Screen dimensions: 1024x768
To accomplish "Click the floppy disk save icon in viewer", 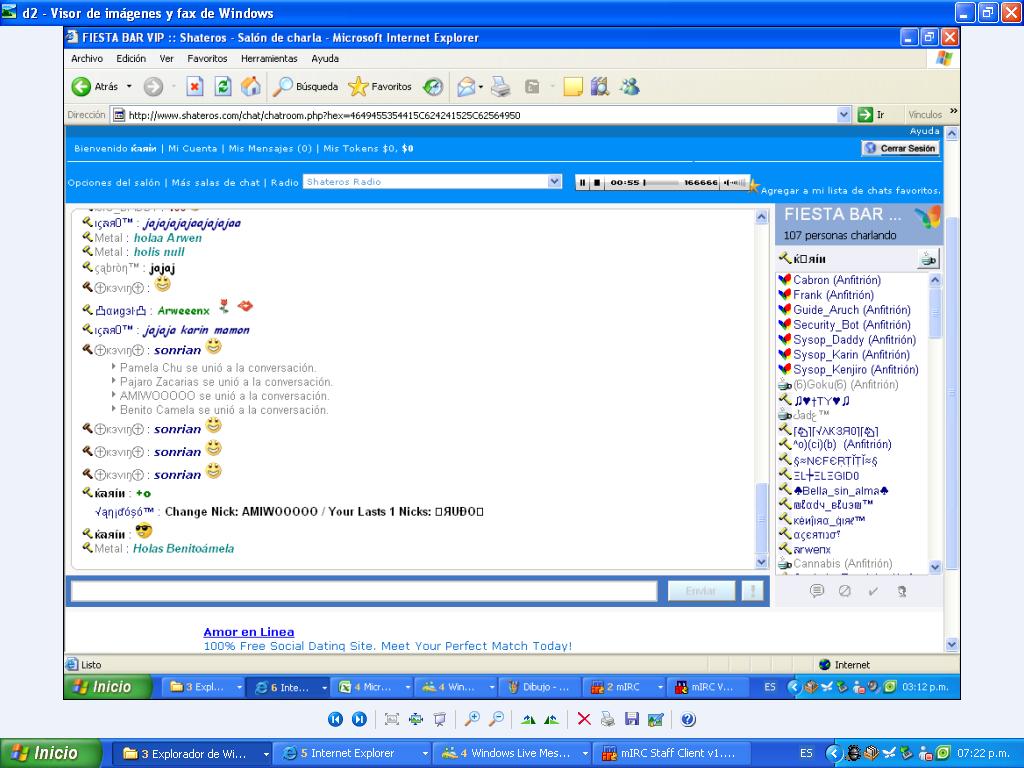I will (x=632, y=719).
